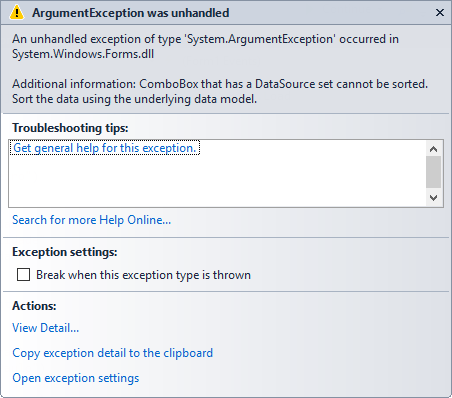452x398 pixels.
Task: Click the tips list scrollbar down arrow
Action: [433, 198]
